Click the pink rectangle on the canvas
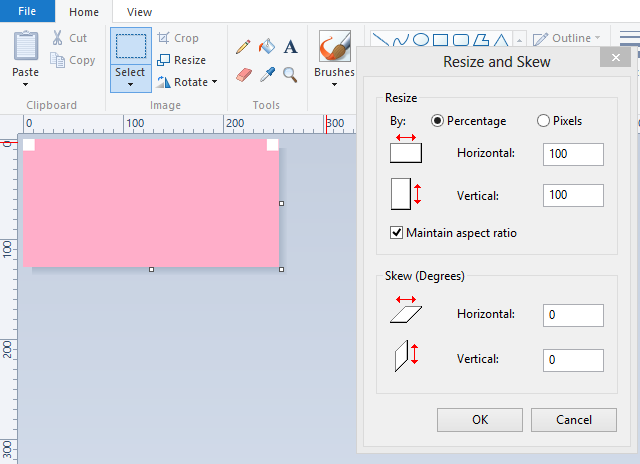The height and width of the screenshot is (464, 640). click(150, 205)
